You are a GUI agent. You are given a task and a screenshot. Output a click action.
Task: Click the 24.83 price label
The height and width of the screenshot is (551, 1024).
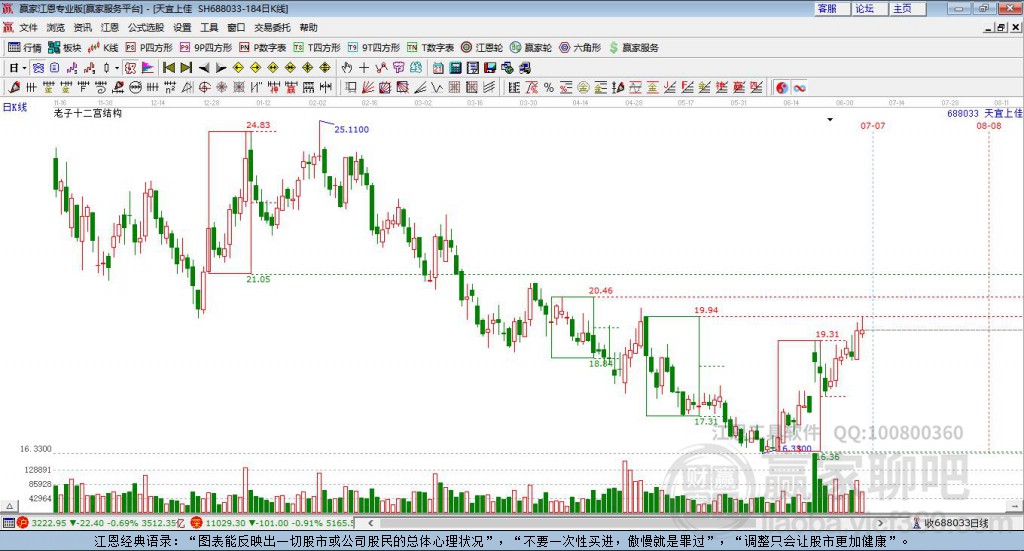pos(258,125)
